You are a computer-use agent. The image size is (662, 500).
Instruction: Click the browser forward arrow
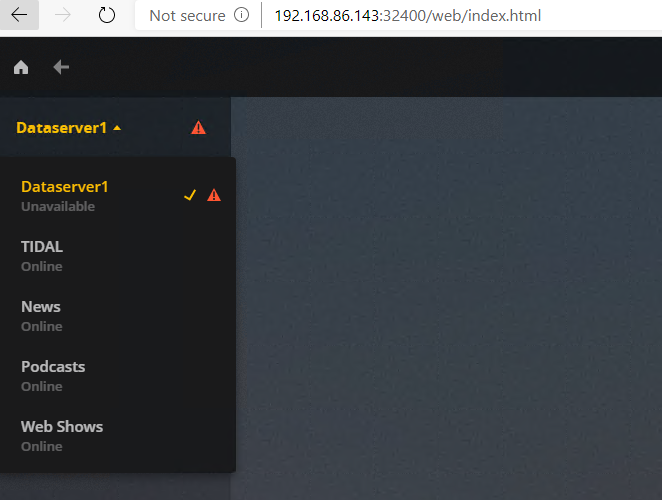coord(63,15)
